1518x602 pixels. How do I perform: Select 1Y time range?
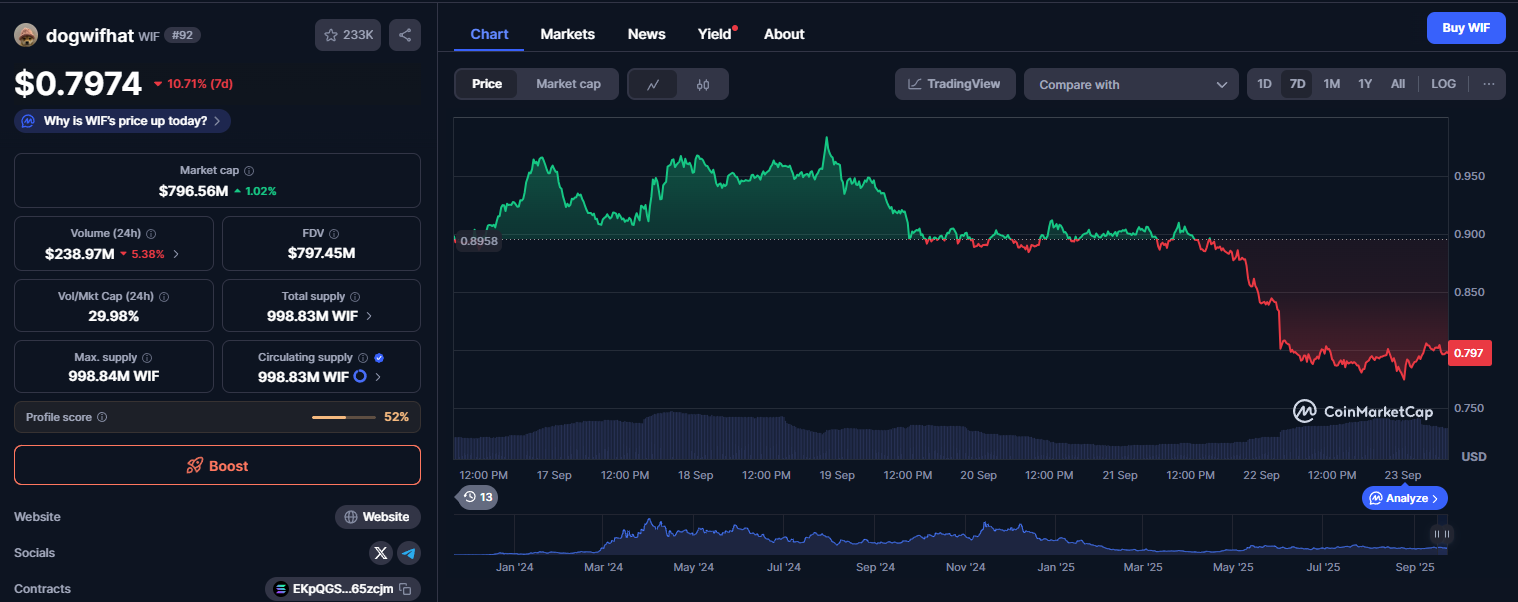(x=1365, y=85)
